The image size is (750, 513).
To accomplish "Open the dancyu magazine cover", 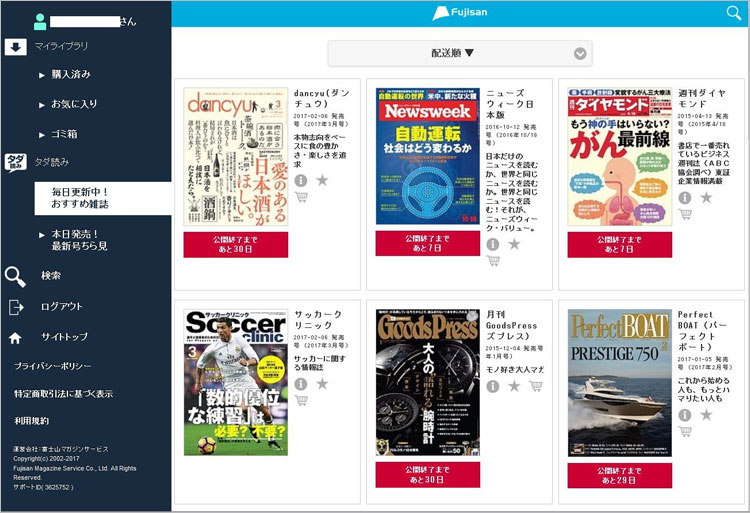I will point(236,156).
